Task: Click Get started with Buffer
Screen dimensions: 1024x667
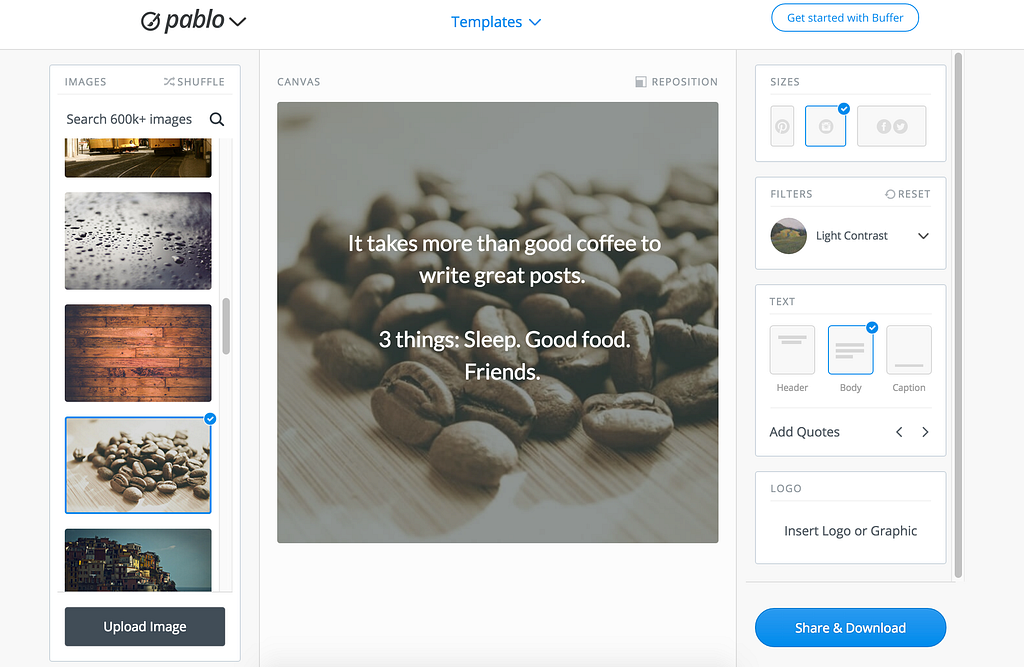Action: 845,18
